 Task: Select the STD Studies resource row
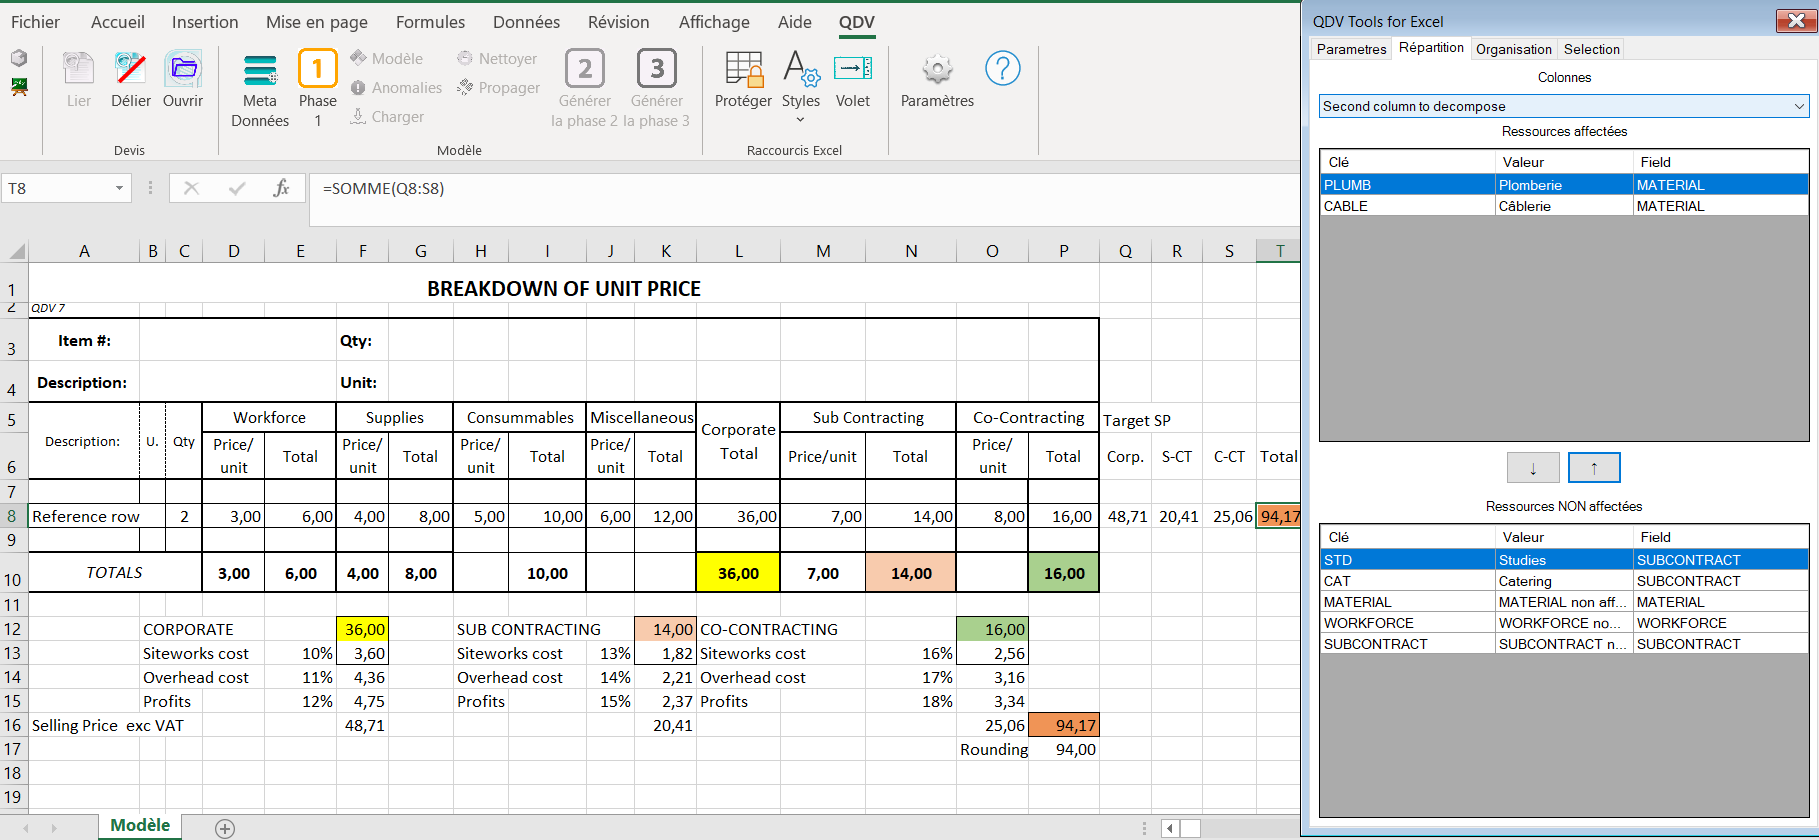coord(1564,560)
